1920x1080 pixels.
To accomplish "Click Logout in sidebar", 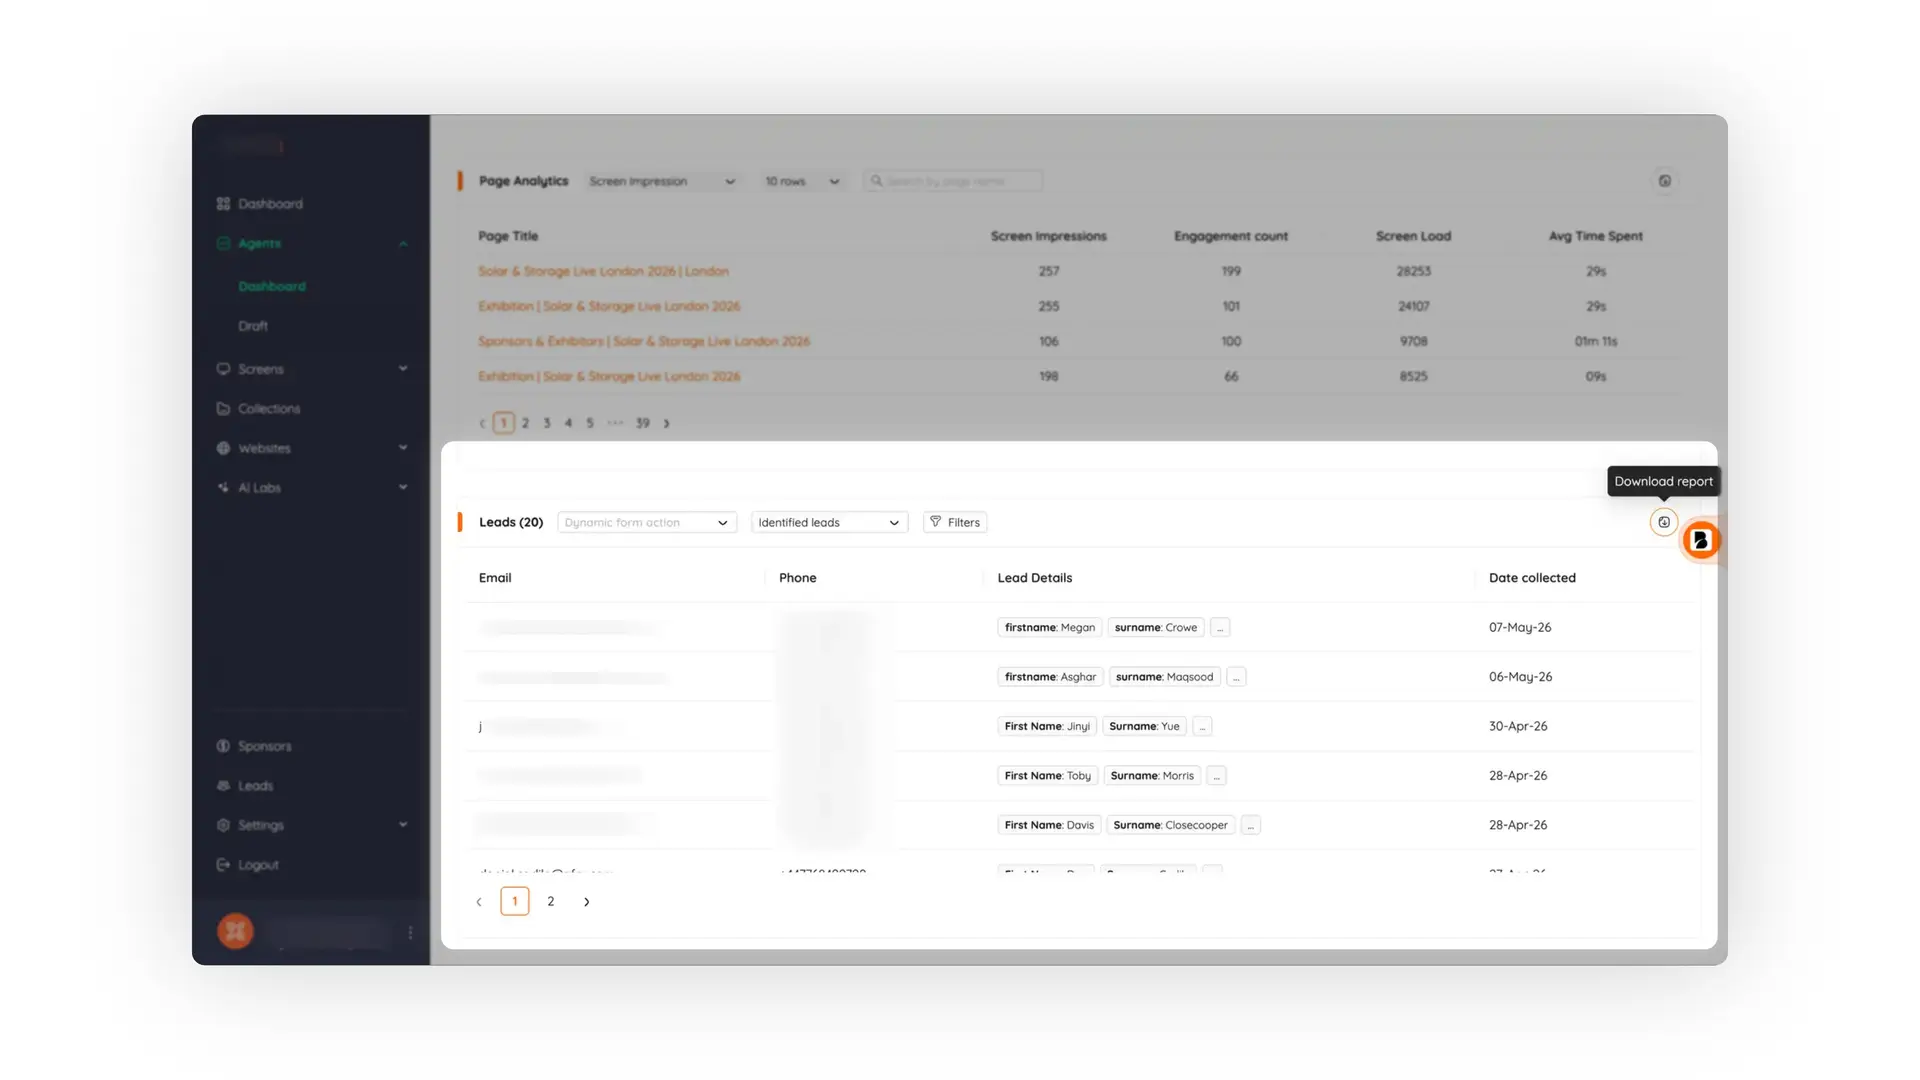I will [258, 865].
